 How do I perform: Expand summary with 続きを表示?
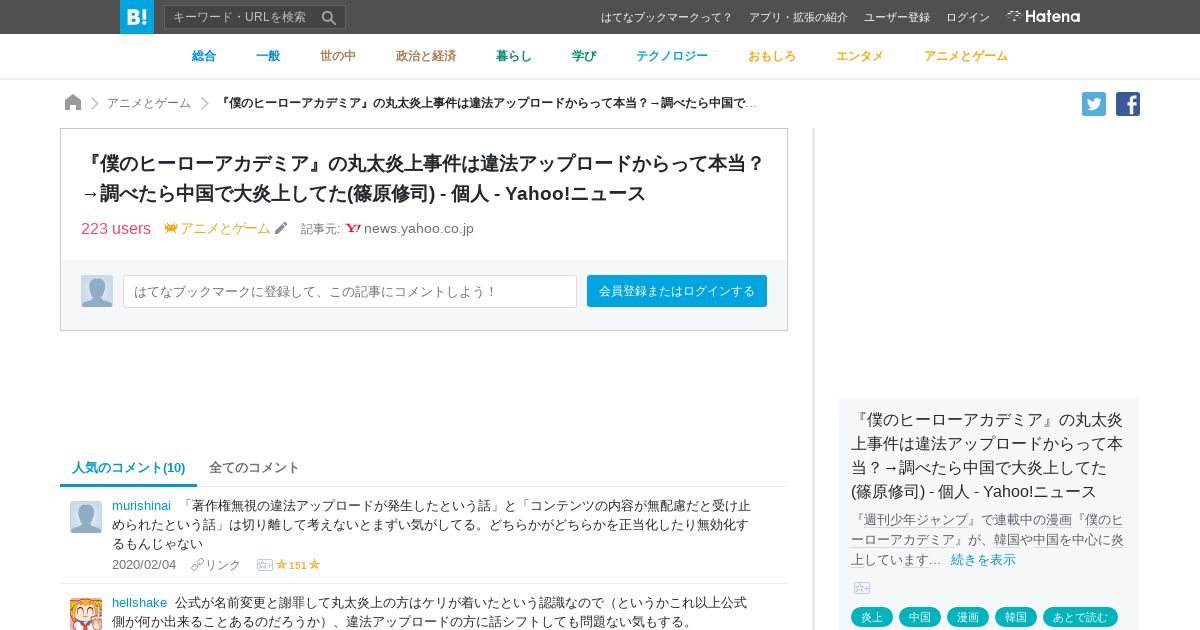(x=983, y=559)
